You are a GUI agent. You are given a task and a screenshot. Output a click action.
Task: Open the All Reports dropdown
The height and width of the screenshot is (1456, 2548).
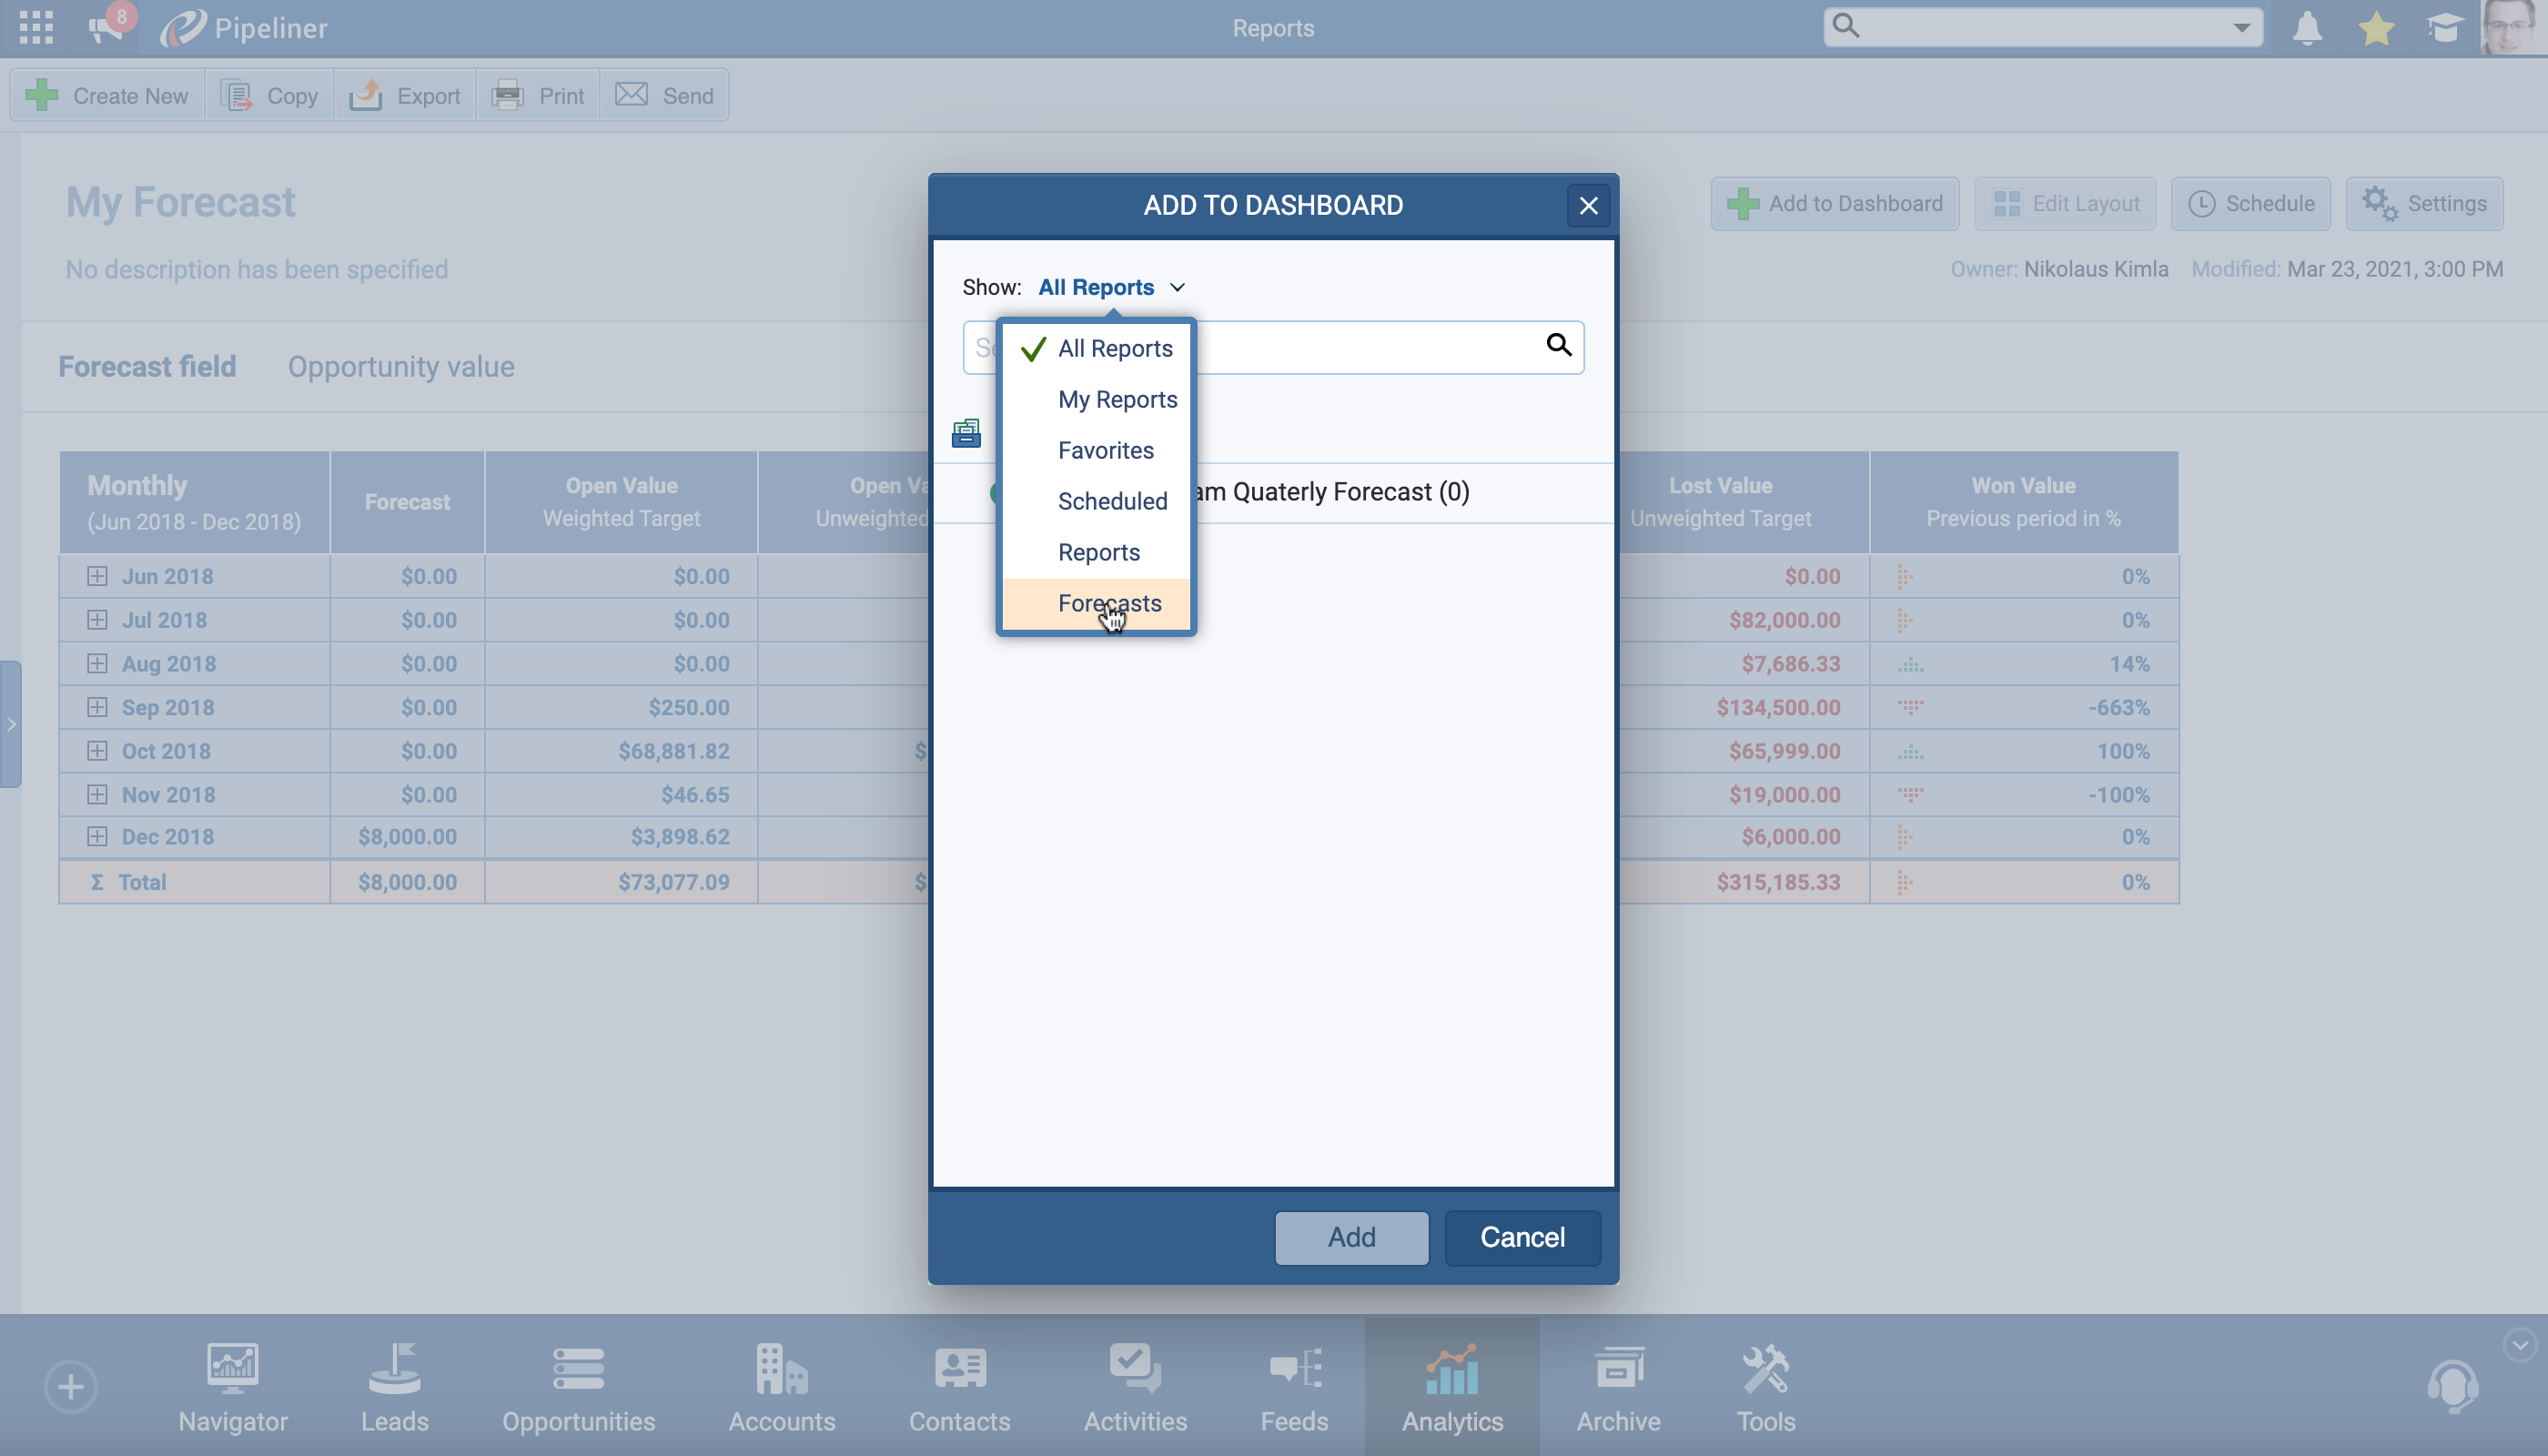[1110, 287]
